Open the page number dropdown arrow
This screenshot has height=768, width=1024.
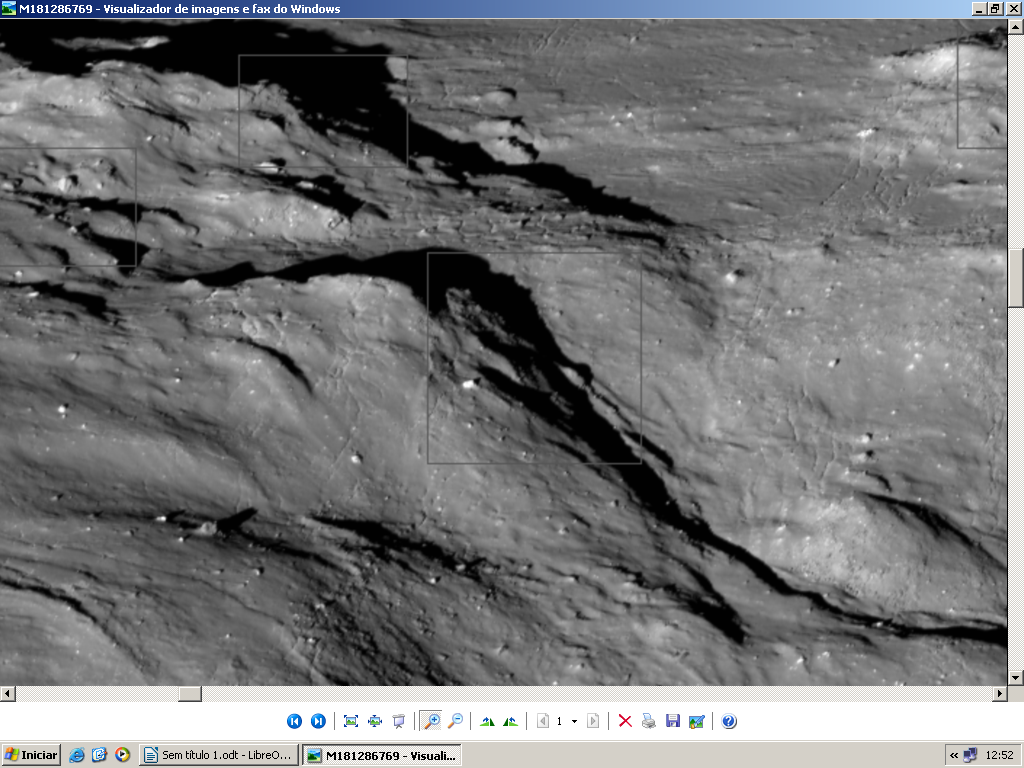[574, 721]
